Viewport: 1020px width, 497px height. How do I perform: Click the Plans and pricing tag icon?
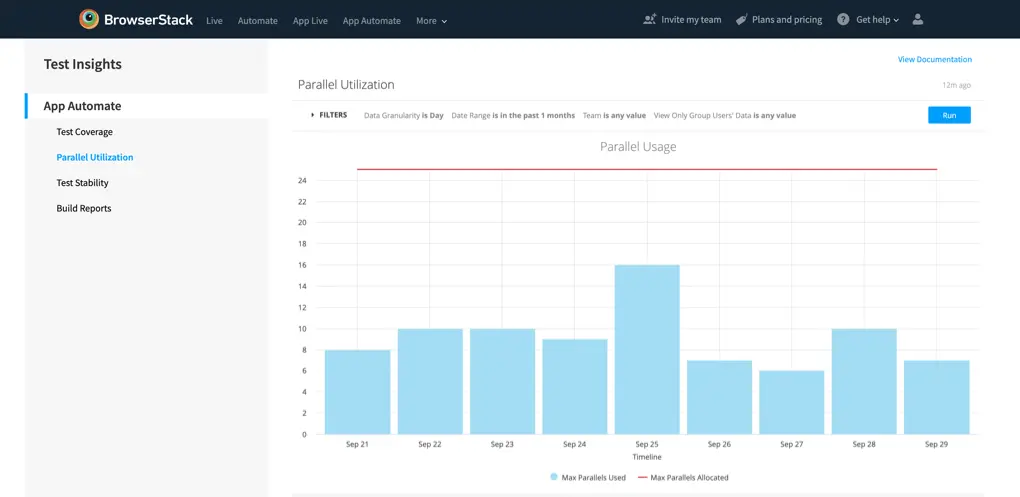(741, 19)
